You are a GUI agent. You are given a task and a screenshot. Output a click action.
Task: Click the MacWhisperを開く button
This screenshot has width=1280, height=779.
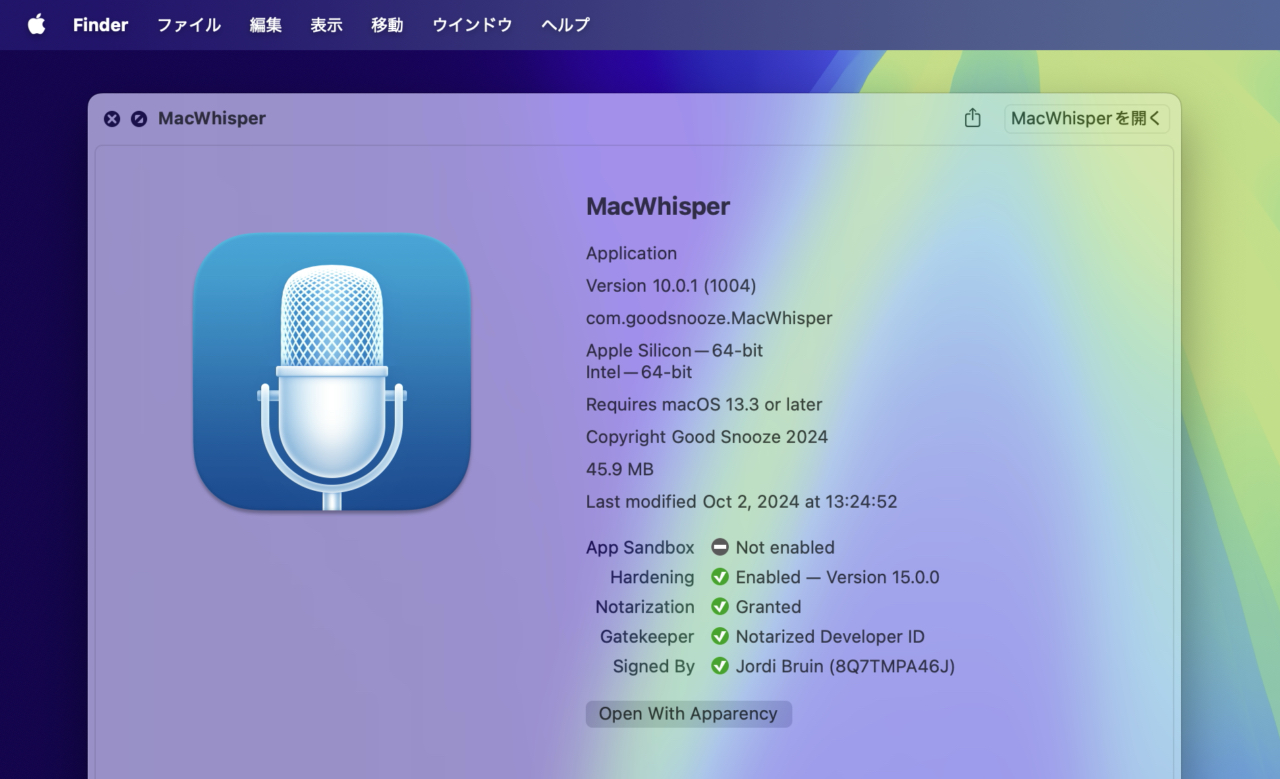tap(1087, 118)
